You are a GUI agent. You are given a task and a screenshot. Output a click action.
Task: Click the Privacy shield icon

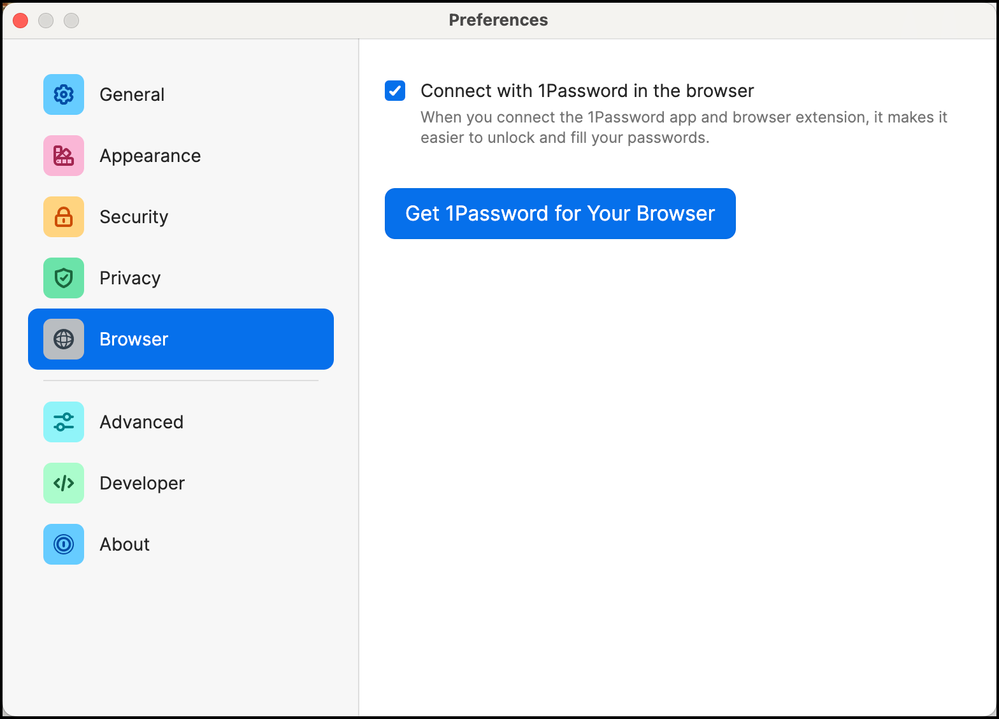click(x=63, y=278)
